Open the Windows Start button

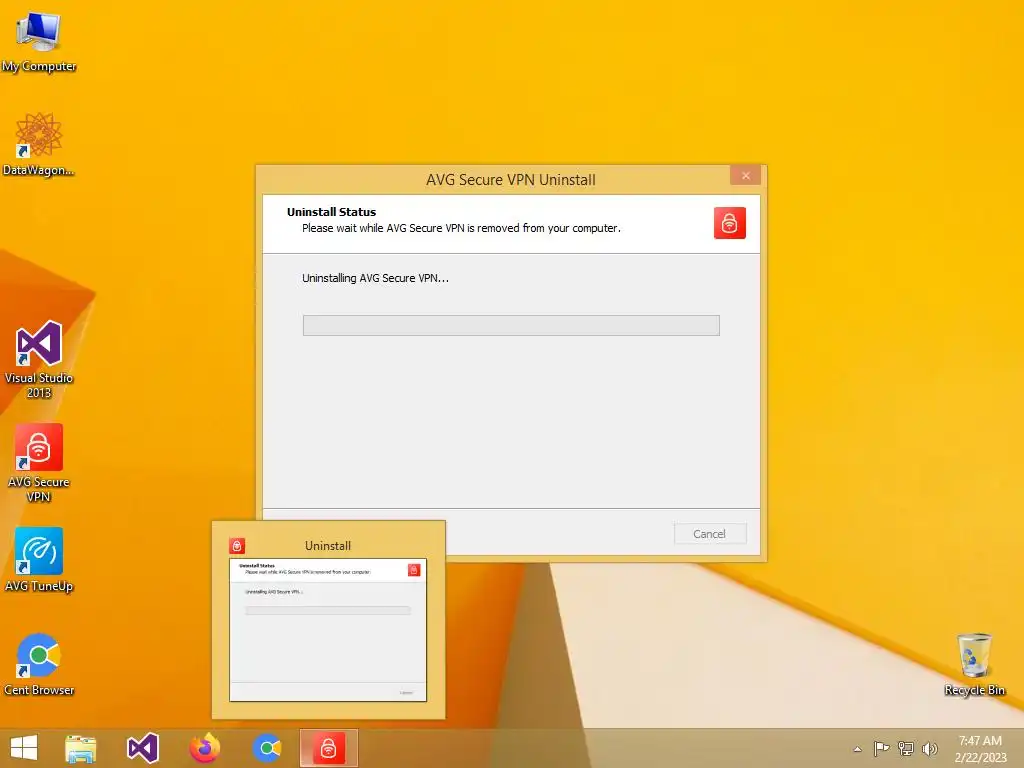pos(24,748)
